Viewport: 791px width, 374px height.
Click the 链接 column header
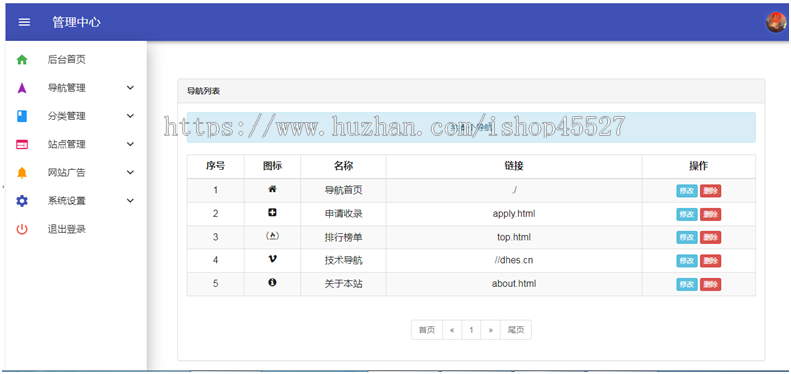pos(514,166)
